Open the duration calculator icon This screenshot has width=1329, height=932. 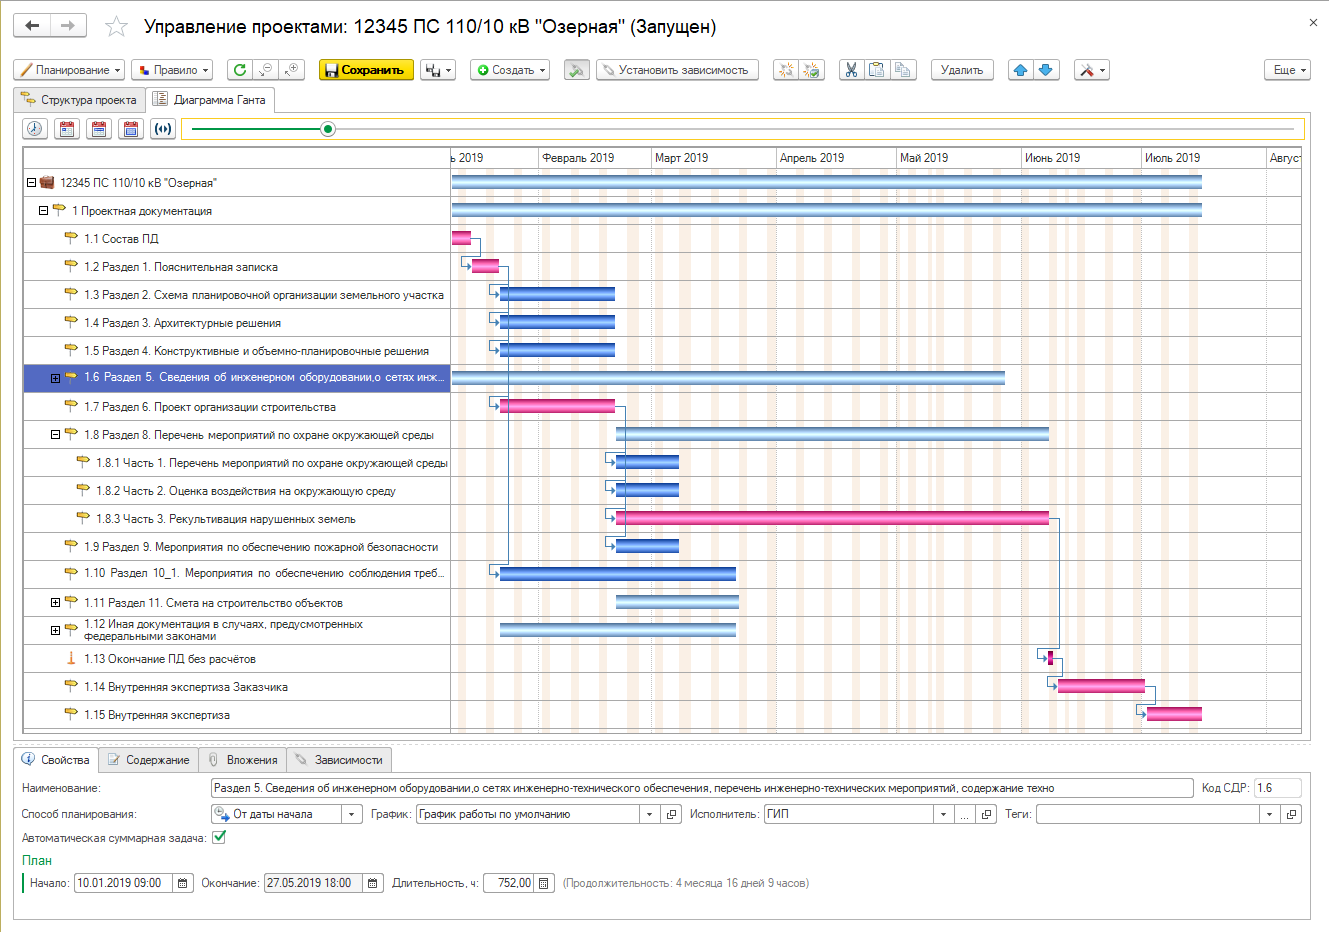[x=544, y=883]
